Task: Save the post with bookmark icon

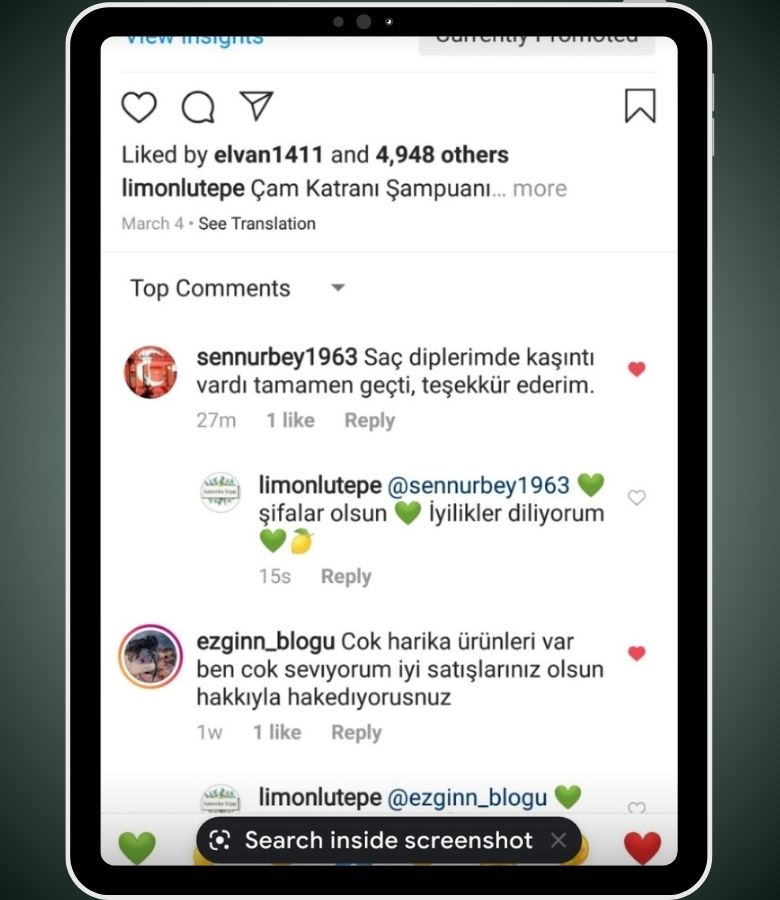Action: point(640,106)
